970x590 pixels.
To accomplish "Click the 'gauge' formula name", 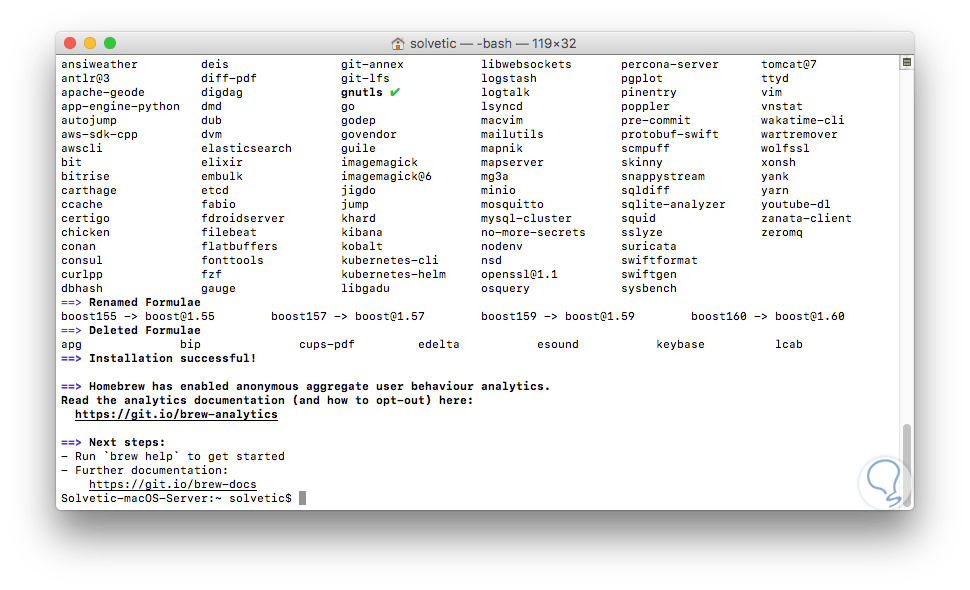I will pyautogui.click(x=218, y=288).
